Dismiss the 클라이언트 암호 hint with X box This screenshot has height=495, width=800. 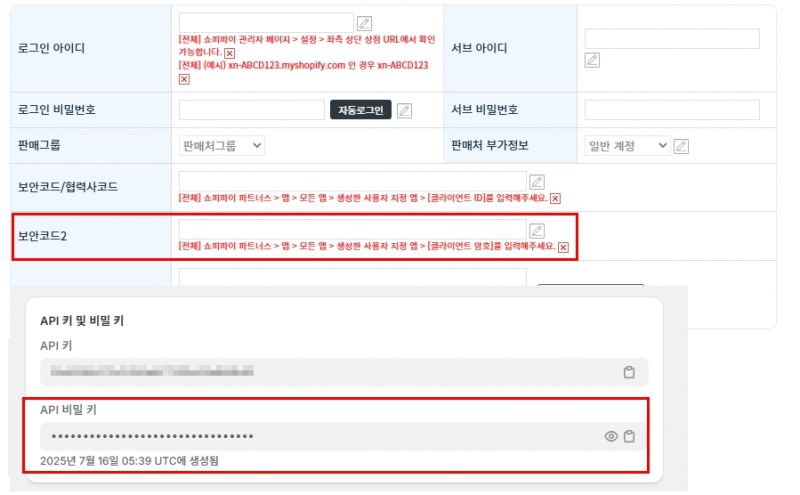(x=563, y=248)
